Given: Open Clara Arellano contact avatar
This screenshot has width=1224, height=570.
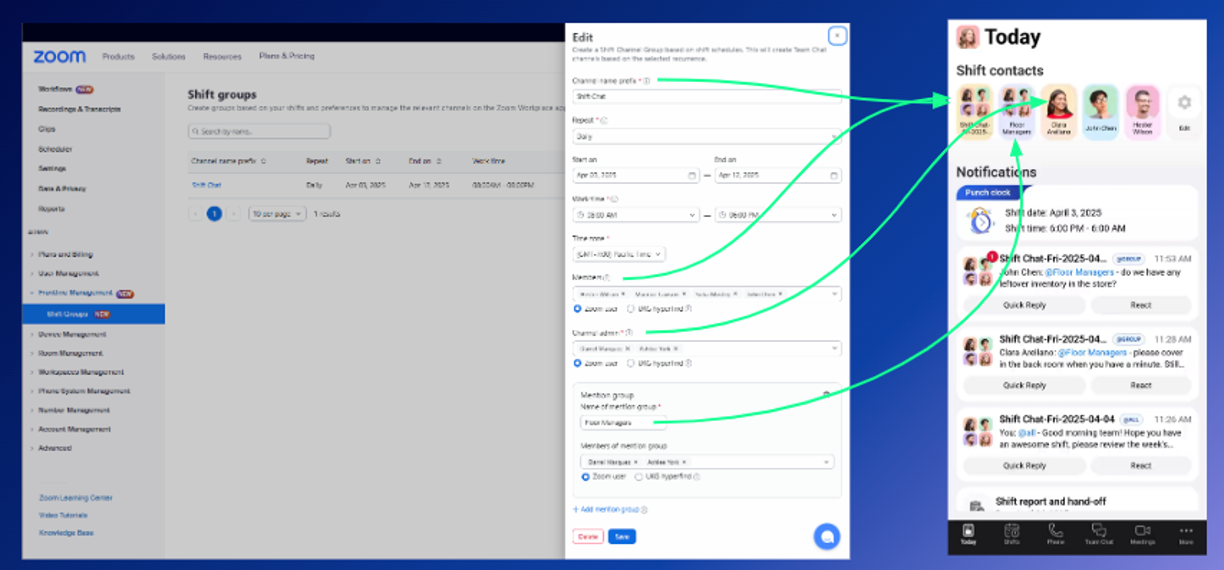Looking at the screenshot, I should (1058, 102).
